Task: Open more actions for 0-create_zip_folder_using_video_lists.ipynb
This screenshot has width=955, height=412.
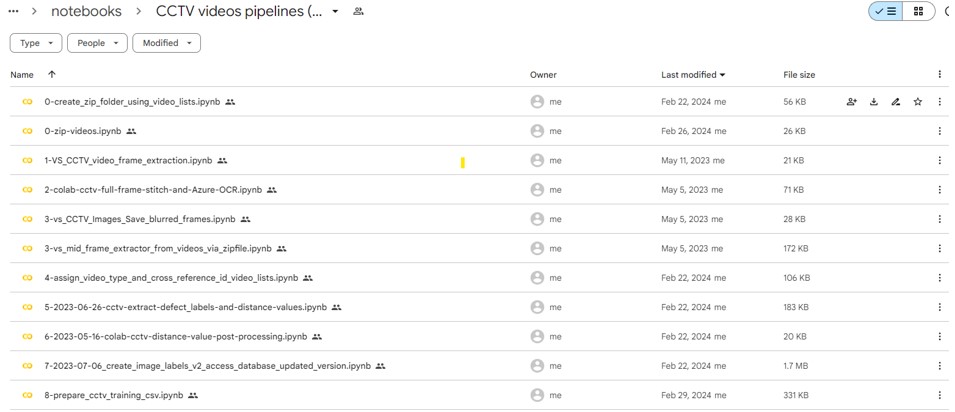Action: coord(940,102)
